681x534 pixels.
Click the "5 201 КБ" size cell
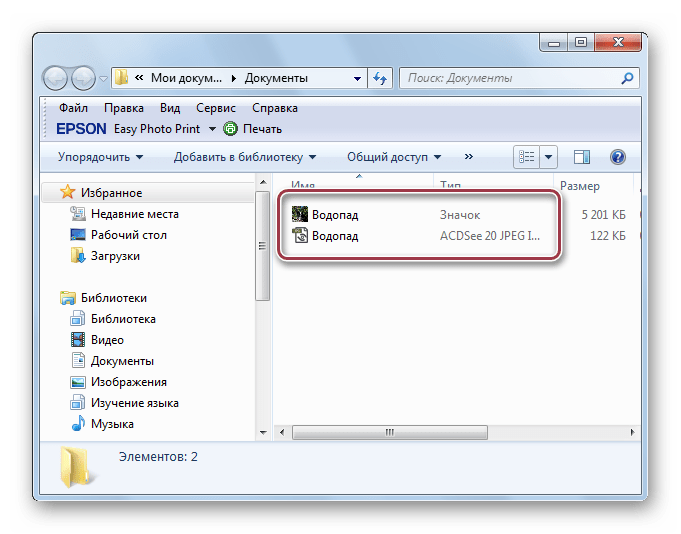[x=604, y=215]
